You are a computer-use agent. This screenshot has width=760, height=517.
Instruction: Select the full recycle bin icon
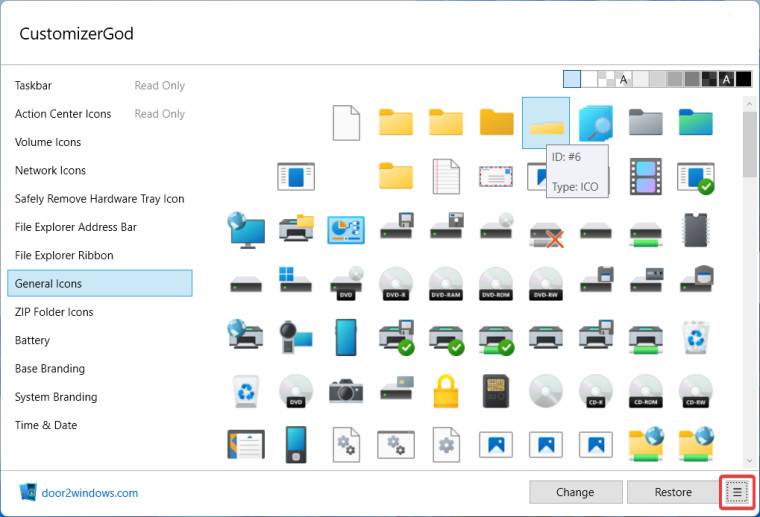click(696, 337)
